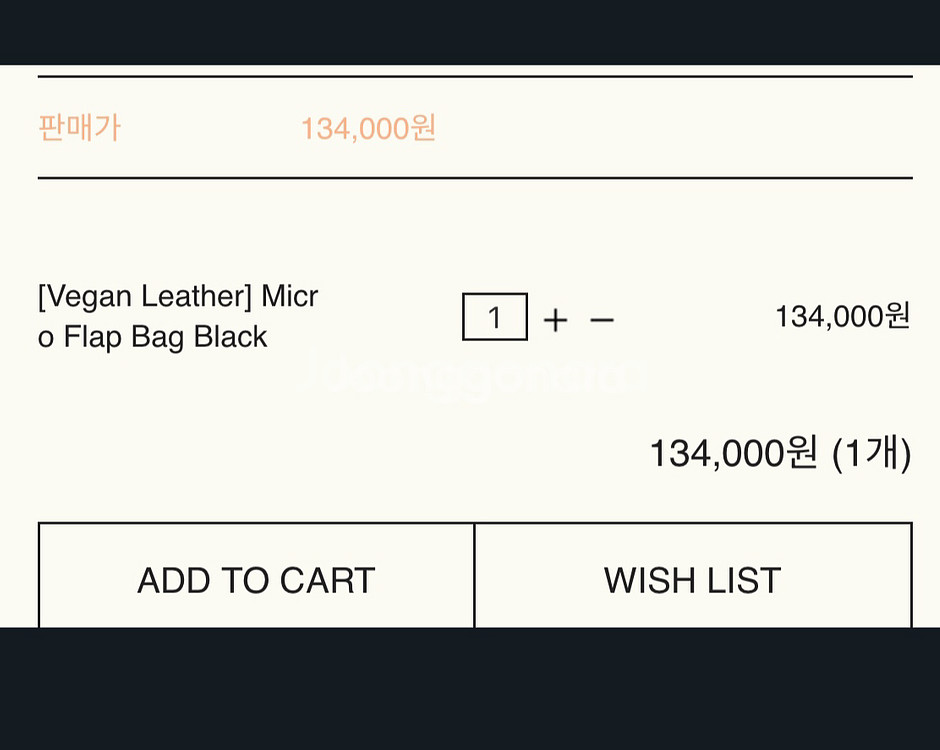Click the (1개) item count text
The height and width of the screenshot is (750, 940).
(872, 453)
